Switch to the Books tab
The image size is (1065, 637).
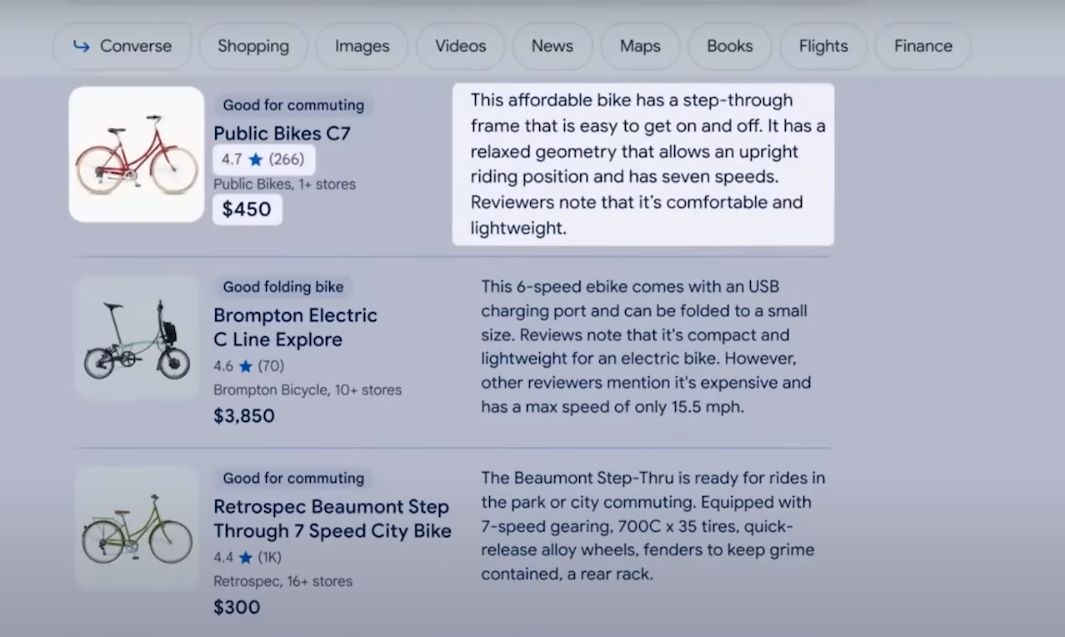tap(730, 46)
